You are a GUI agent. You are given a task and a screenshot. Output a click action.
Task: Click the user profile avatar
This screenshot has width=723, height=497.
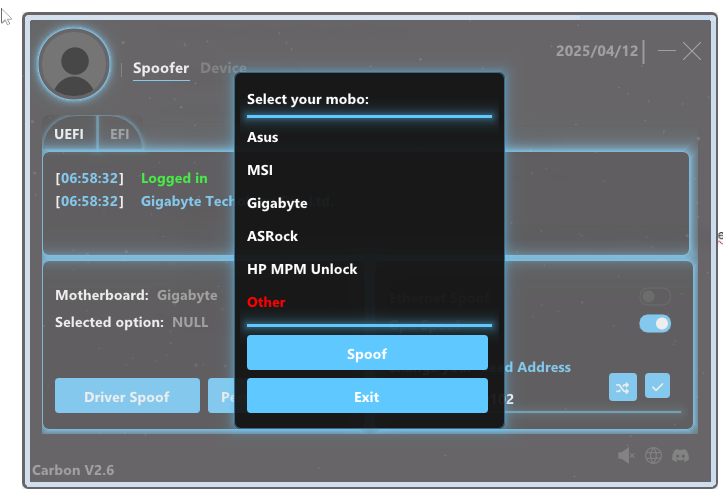(x=73, y=64)
